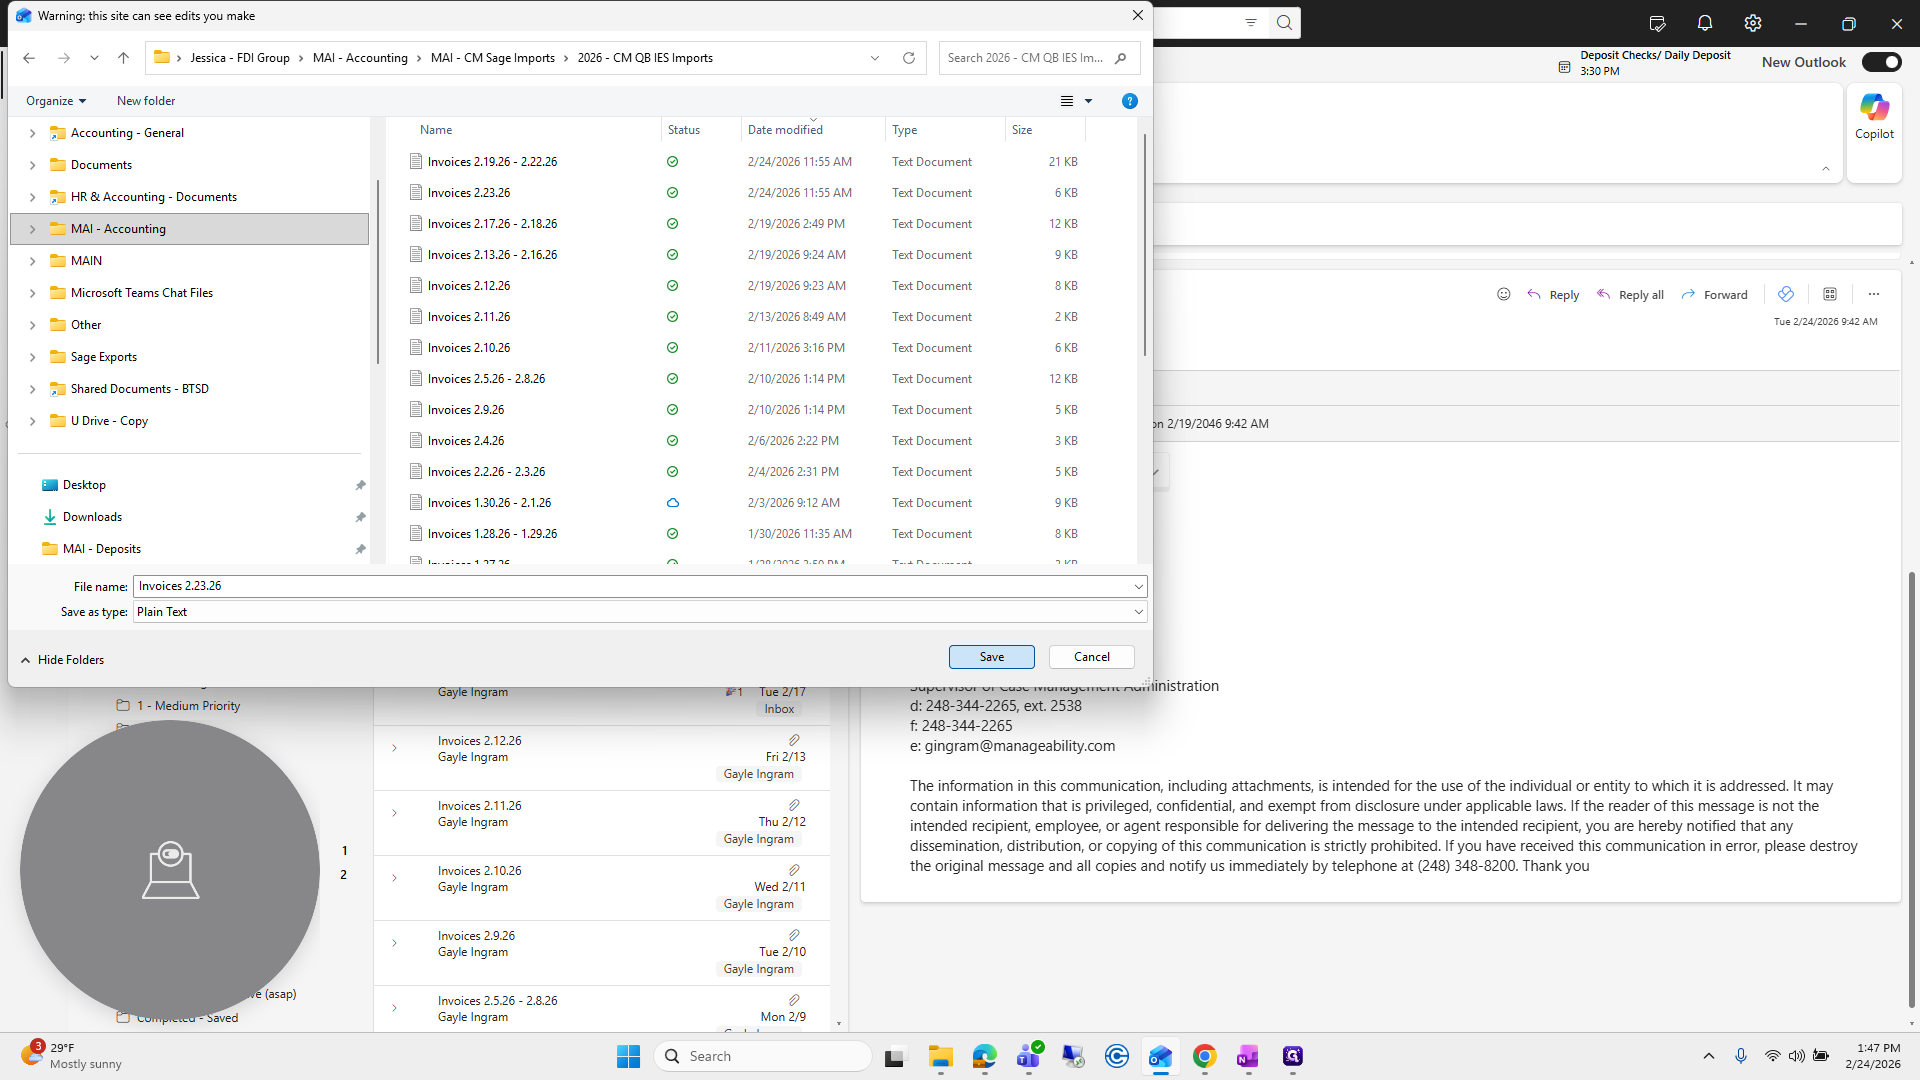The image size is (1920, 1080).
Task: Sort files by the Date modified column
Action: (x=785, y=130)
